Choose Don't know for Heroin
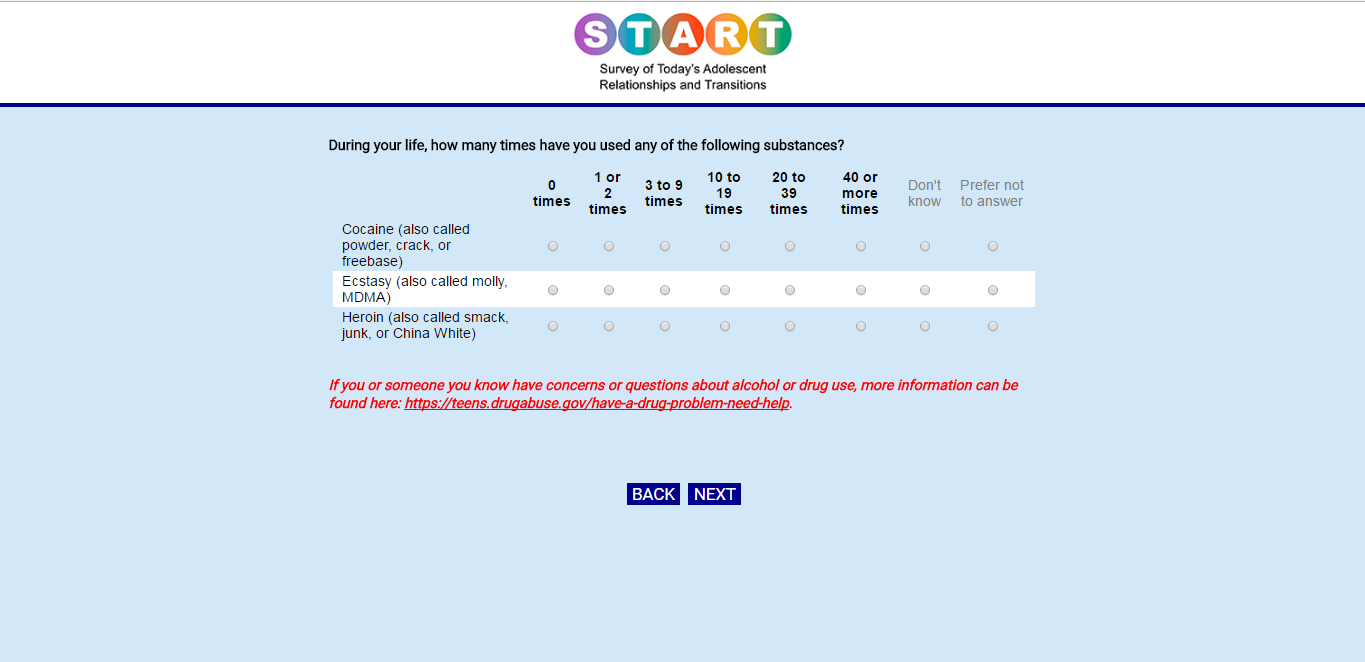The width and height of the screenshot is (1365, 662). [925, 326]
